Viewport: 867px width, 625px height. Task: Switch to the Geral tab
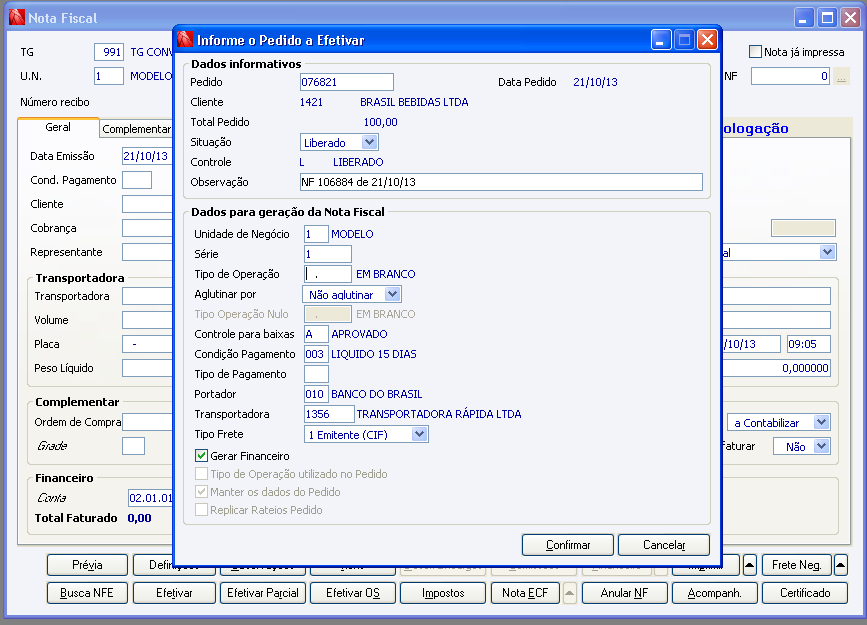click(58, 127)
